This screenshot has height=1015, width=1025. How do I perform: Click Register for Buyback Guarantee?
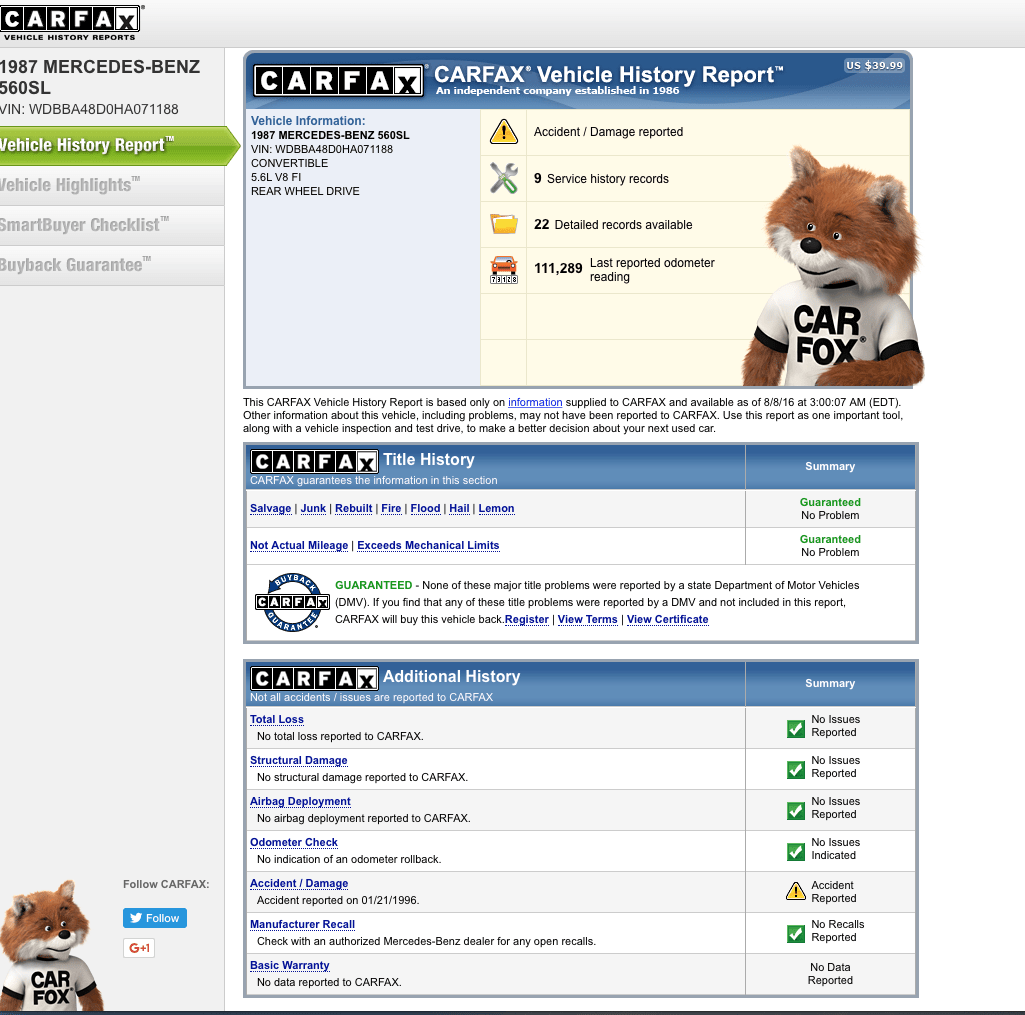527,620
